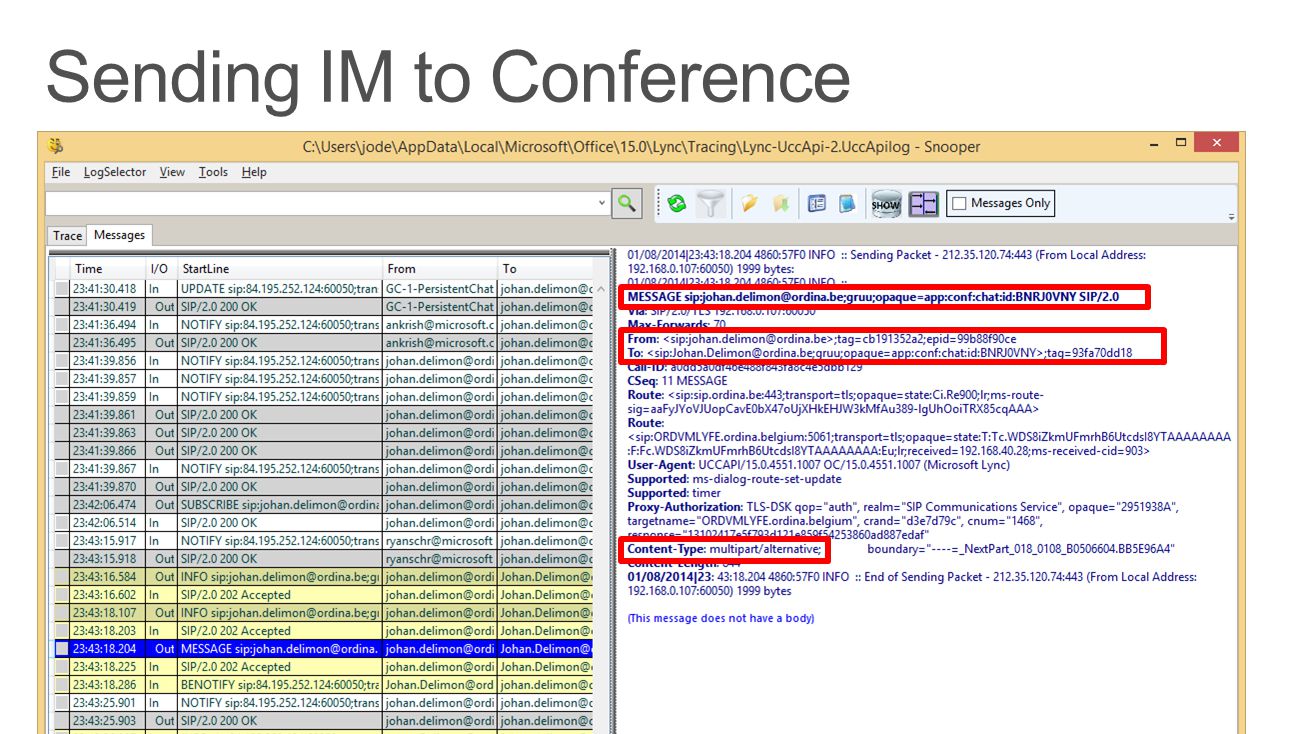The image size is (1305, 734).
Task: Expand the toolbar overflow options arrow
Action: (x=1231, y=215)
